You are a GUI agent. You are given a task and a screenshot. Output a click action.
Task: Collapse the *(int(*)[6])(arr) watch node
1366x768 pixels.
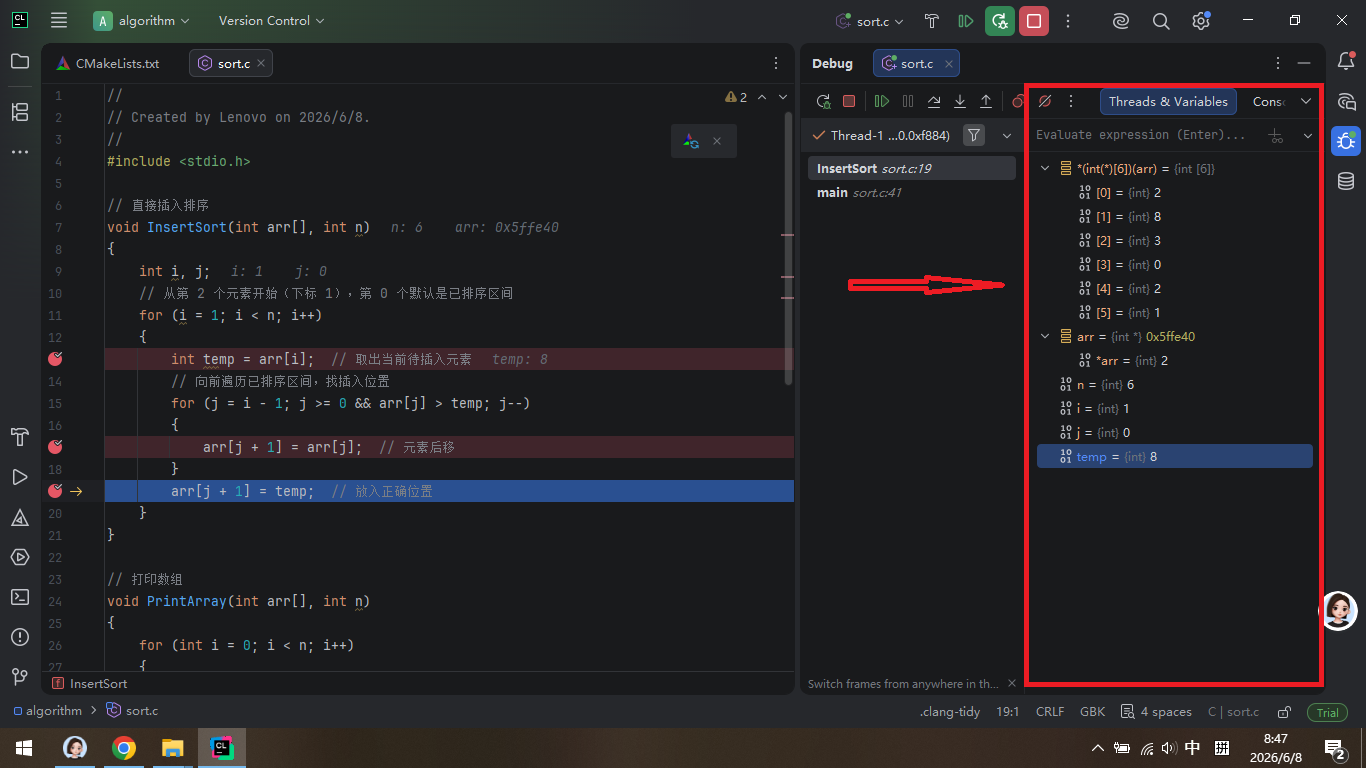click(x=1045, y=169)
